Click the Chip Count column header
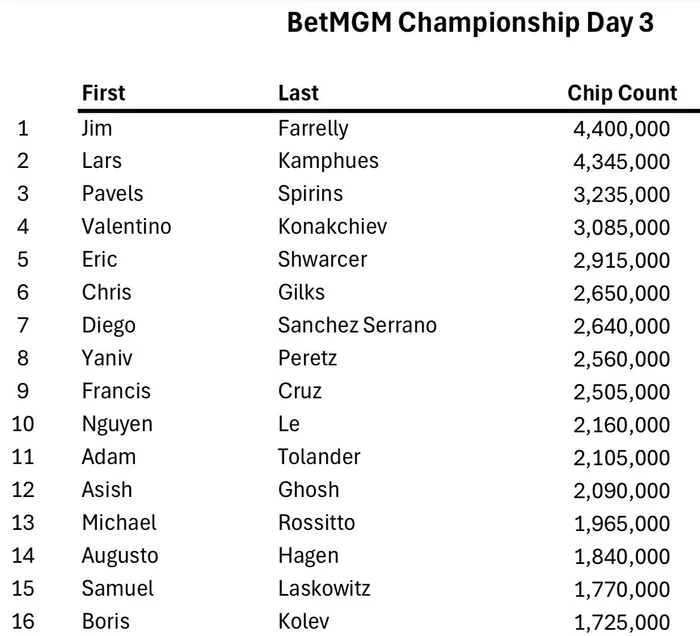This screenshot has height=636, width=700. click(622, 93)
